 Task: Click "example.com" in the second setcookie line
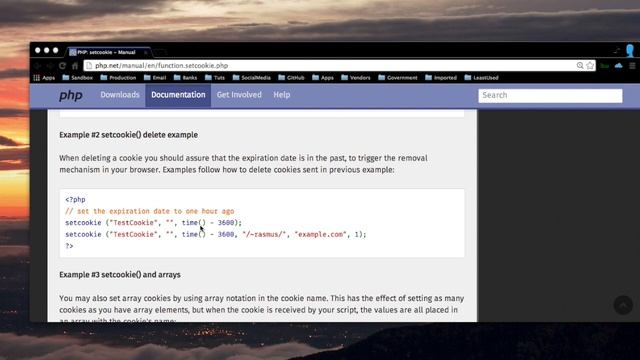pos(320,234)
